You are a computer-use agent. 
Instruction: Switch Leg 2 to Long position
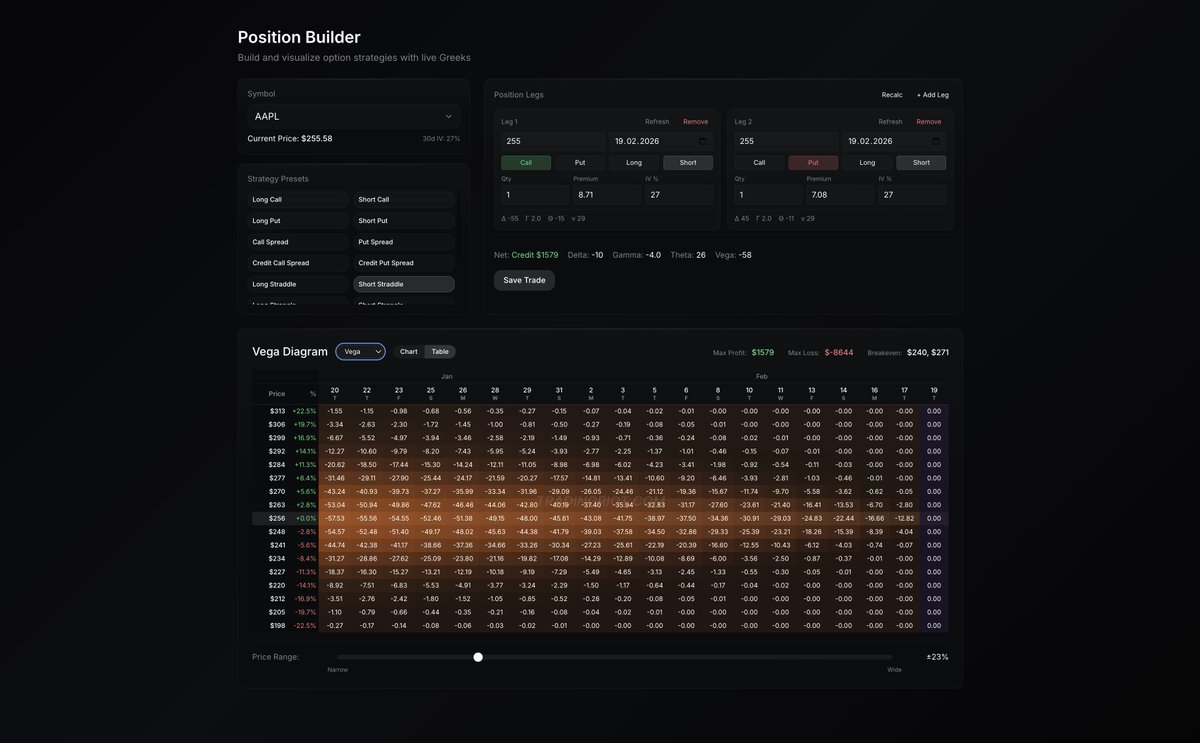pos(866,161)
